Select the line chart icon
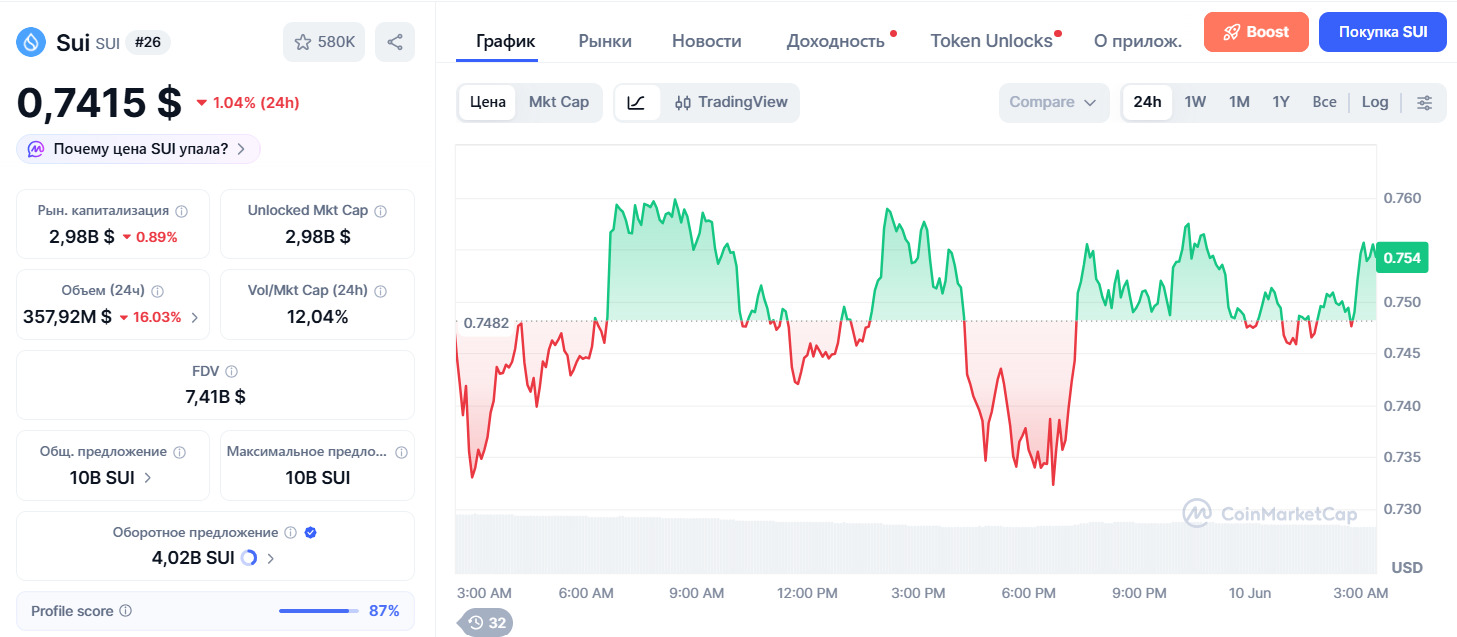This screenshot has width=1457, height=637. [x=637, y=102]
